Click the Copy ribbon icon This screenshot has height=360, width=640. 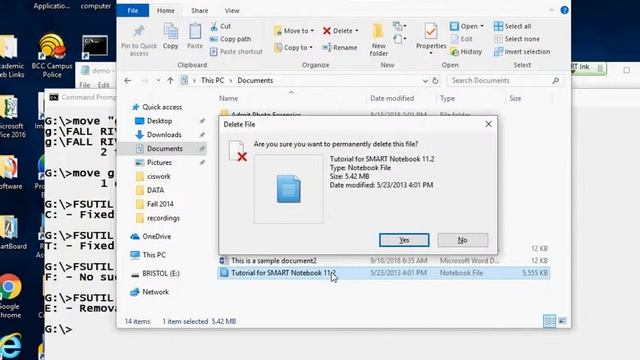pyautogui.click(x=171, y=36)
